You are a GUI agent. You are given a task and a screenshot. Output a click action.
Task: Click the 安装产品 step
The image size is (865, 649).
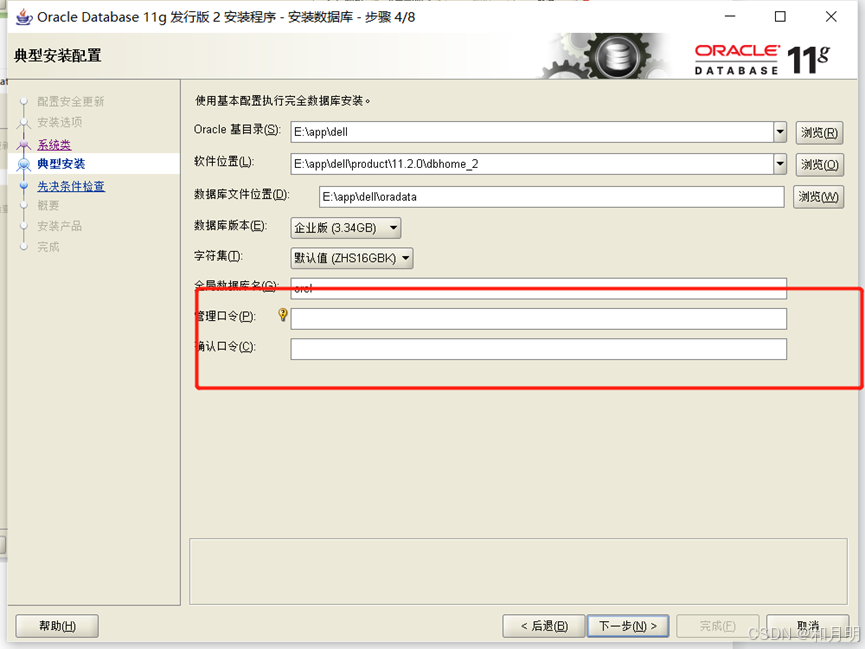point(60,226)
